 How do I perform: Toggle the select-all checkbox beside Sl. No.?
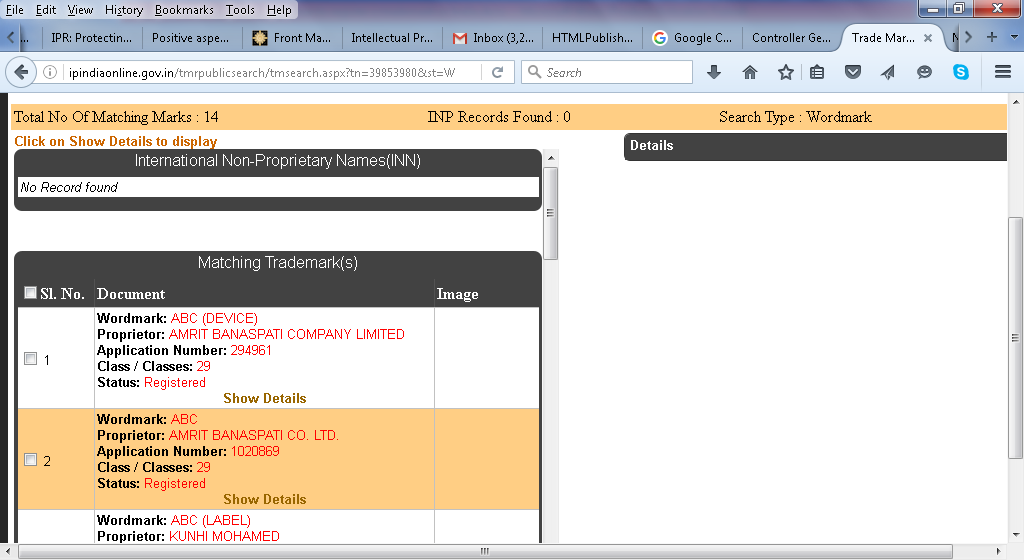(x=30, y=293)
